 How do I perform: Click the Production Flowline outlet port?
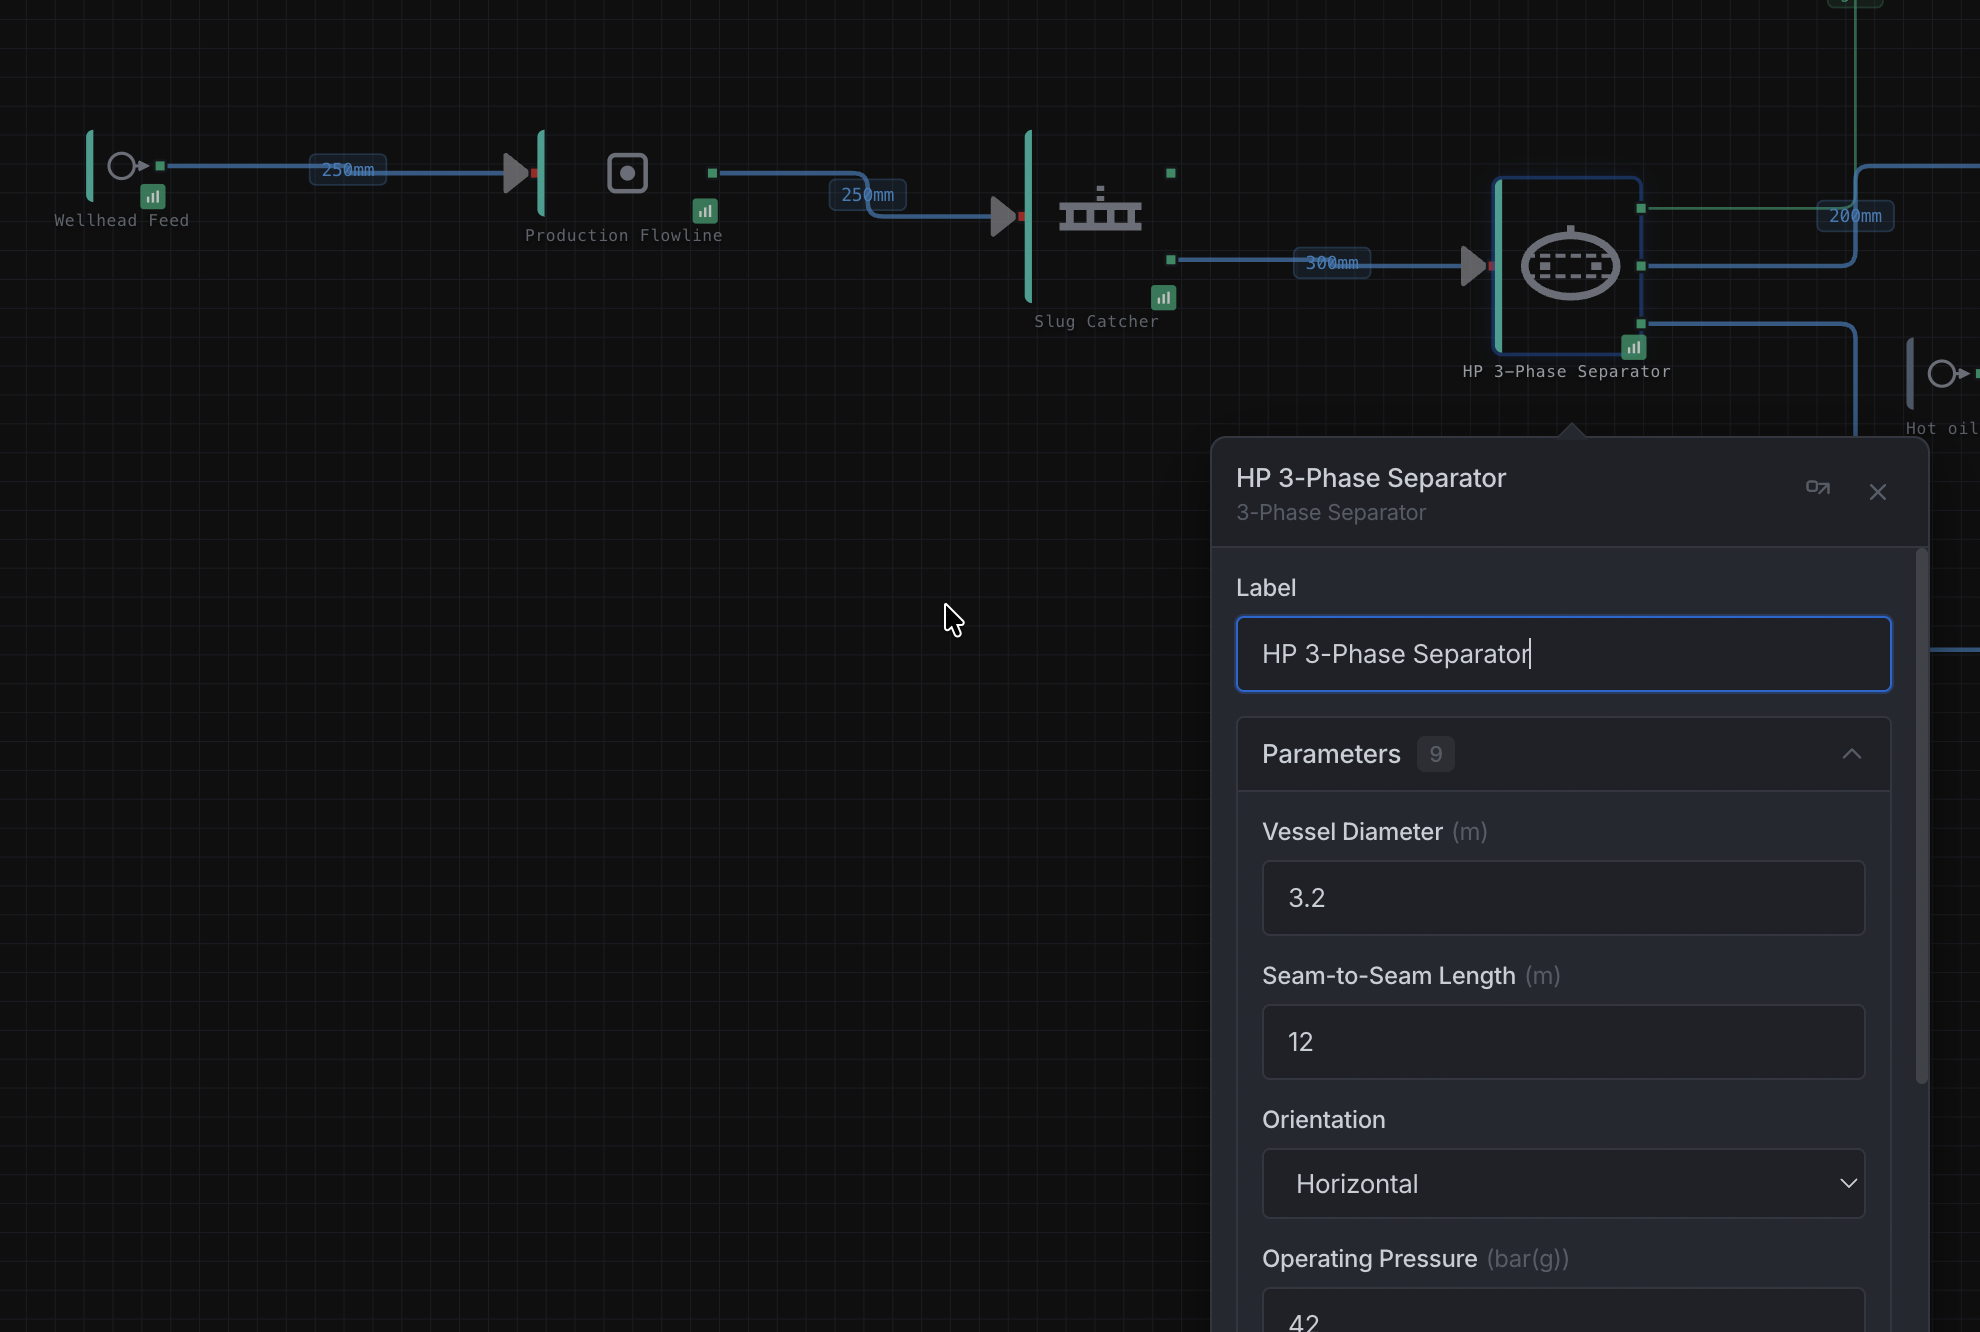712,173
